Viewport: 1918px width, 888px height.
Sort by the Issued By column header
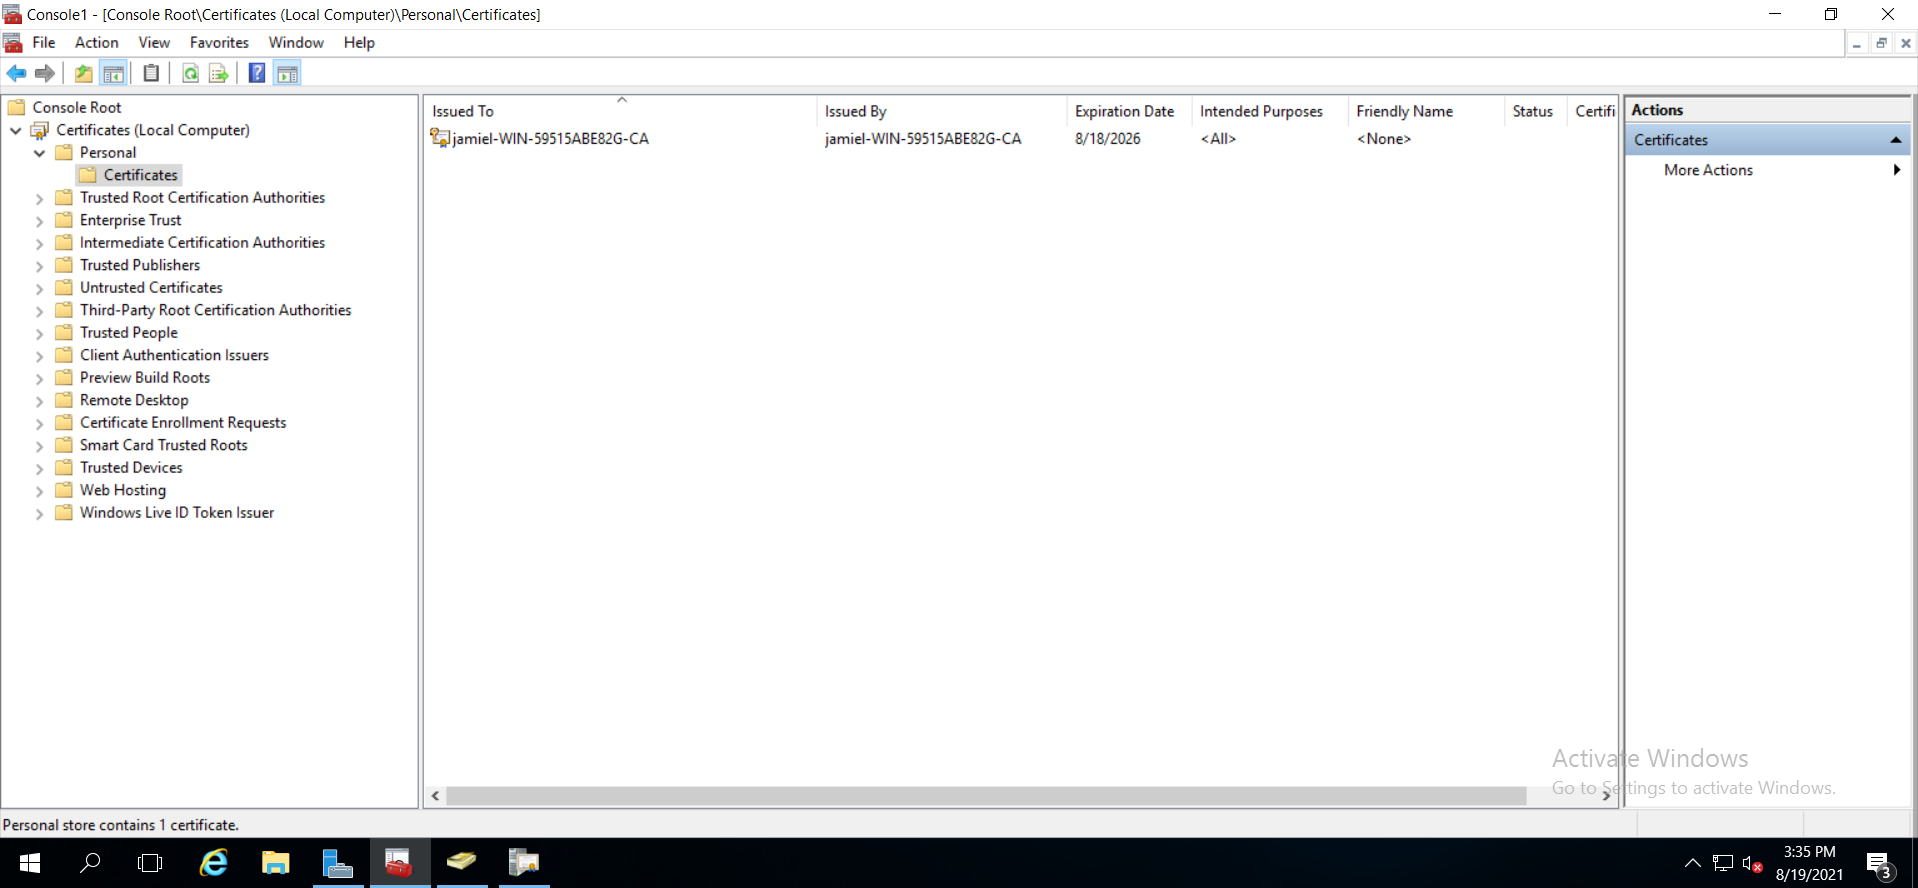pyautogui.click(x=941, y=111)
